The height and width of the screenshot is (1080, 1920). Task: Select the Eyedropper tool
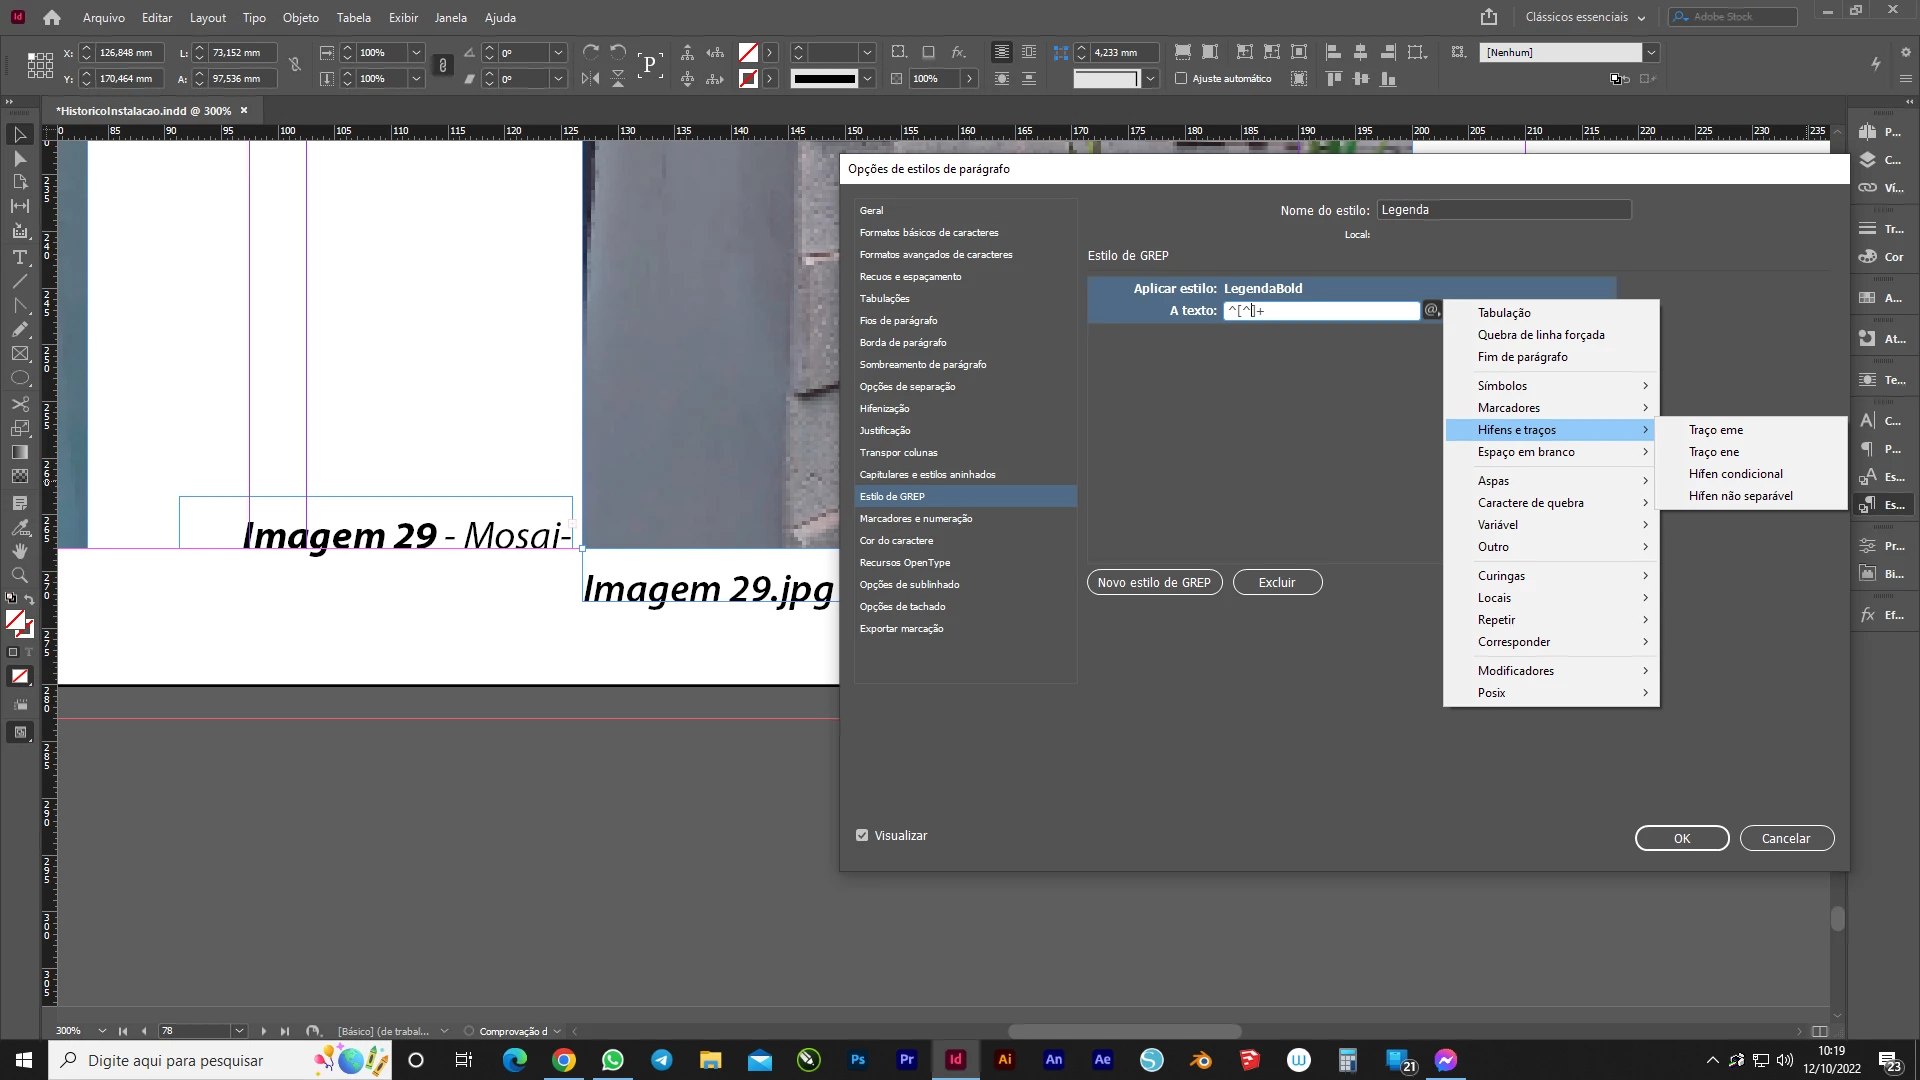click(x=20, y=527)
